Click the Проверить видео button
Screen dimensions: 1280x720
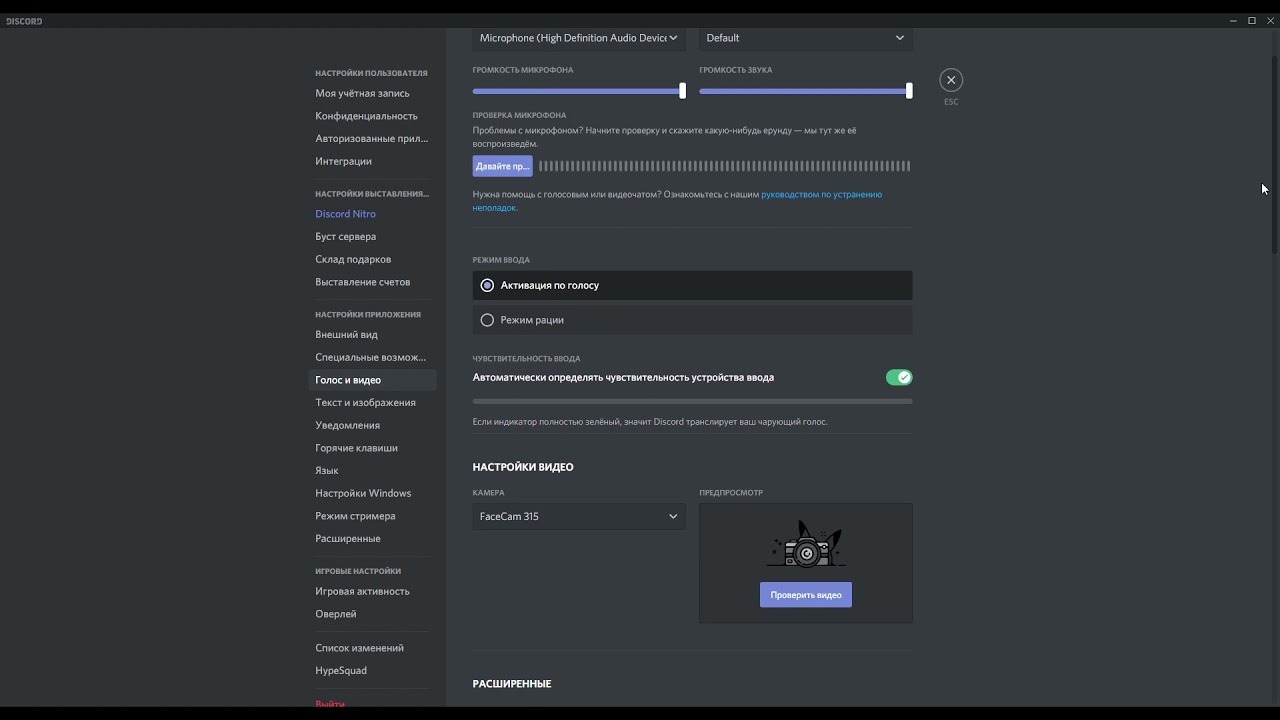coord(806,595)
